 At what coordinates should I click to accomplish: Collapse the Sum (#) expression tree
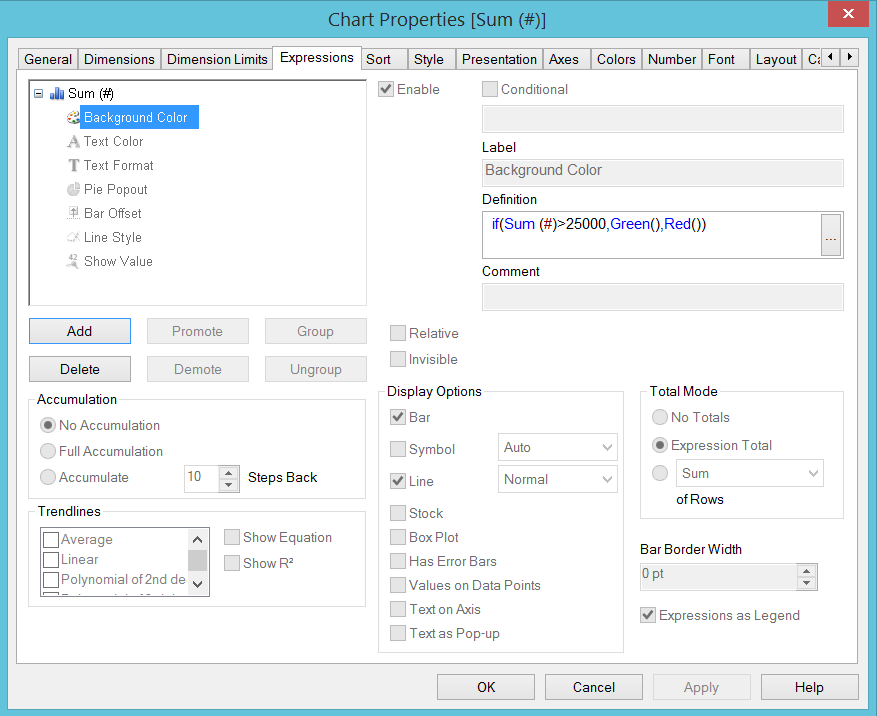(39, 93)
